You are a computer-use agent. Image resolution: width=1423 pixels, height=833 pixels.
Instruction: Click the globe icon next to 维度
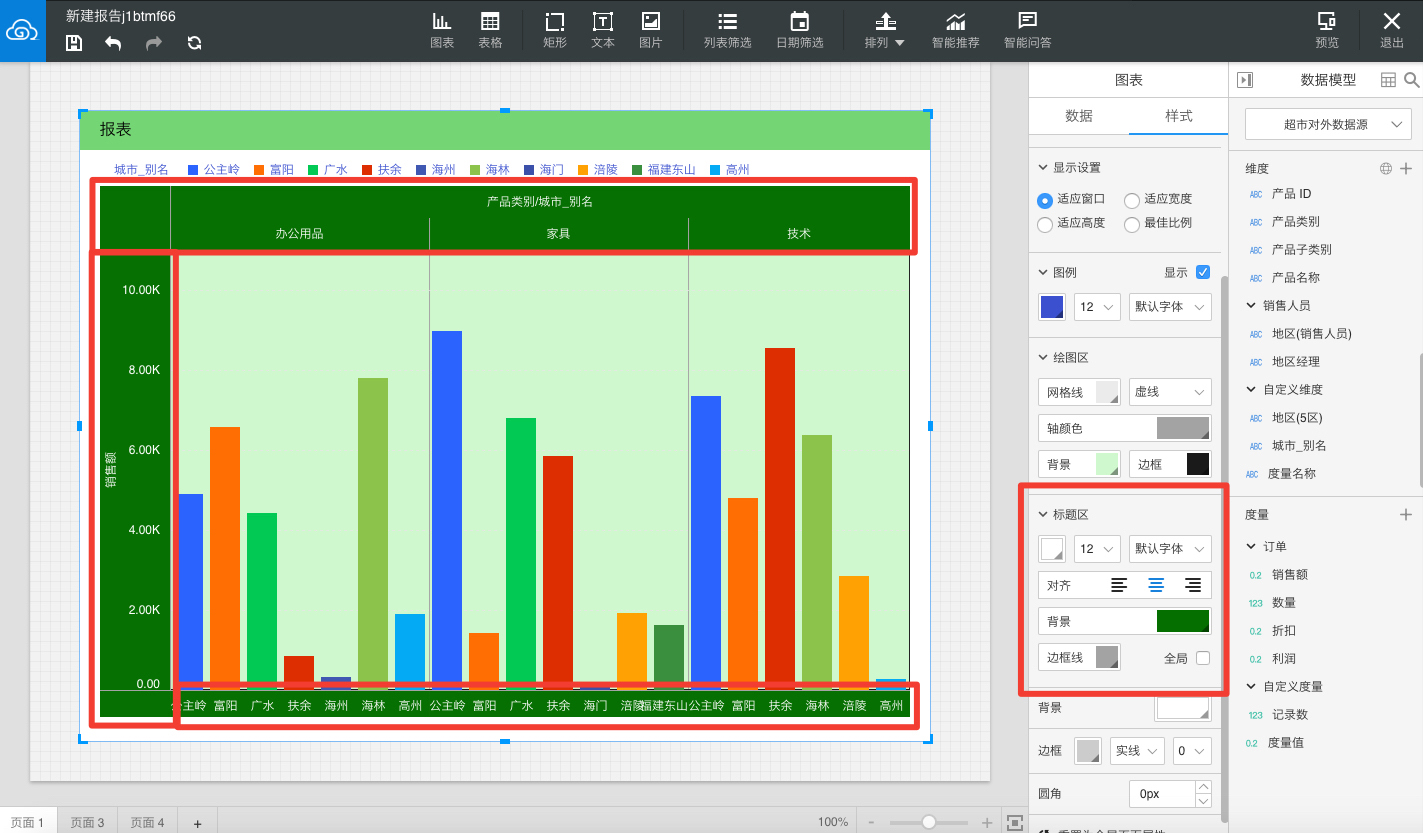pyautogui.click(x=1385, y=168)
